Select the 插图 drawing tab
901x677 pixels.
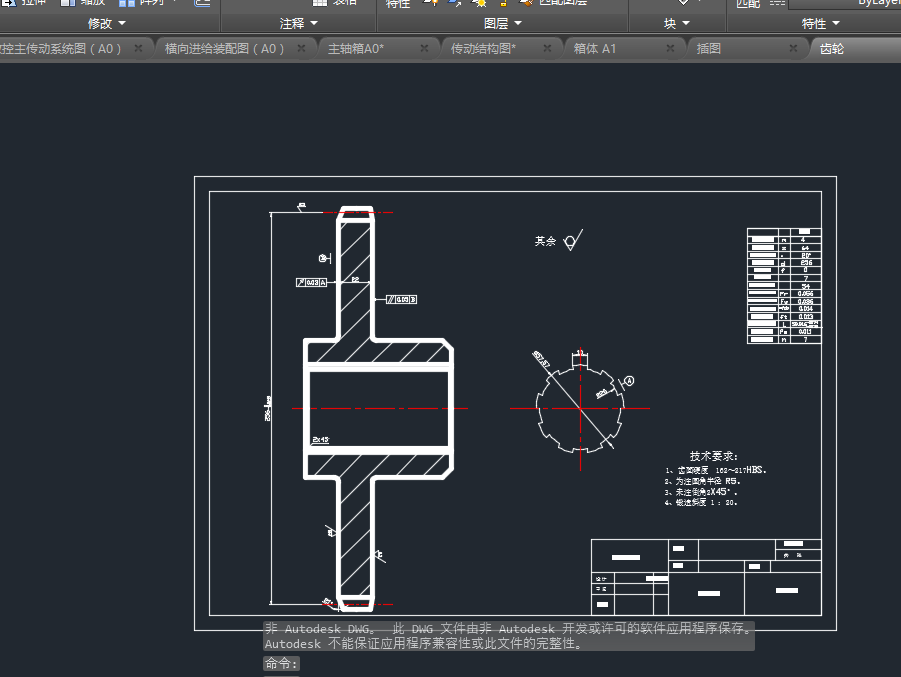[709, 48]
